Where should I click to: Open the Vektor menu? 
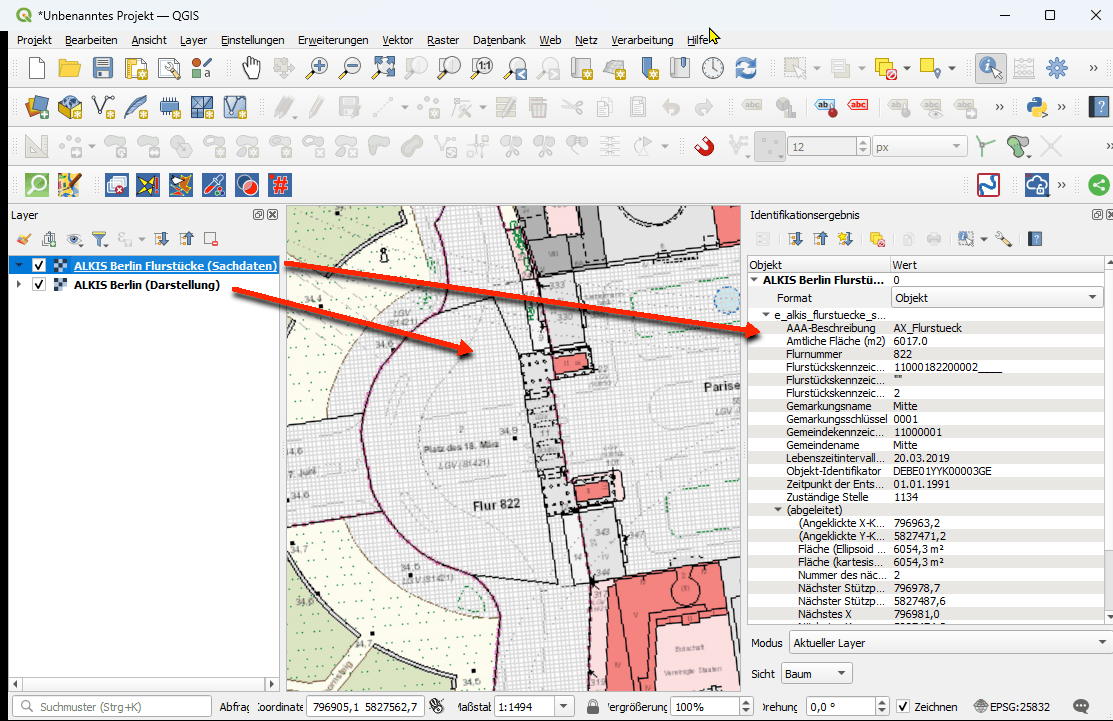(397, 40)
